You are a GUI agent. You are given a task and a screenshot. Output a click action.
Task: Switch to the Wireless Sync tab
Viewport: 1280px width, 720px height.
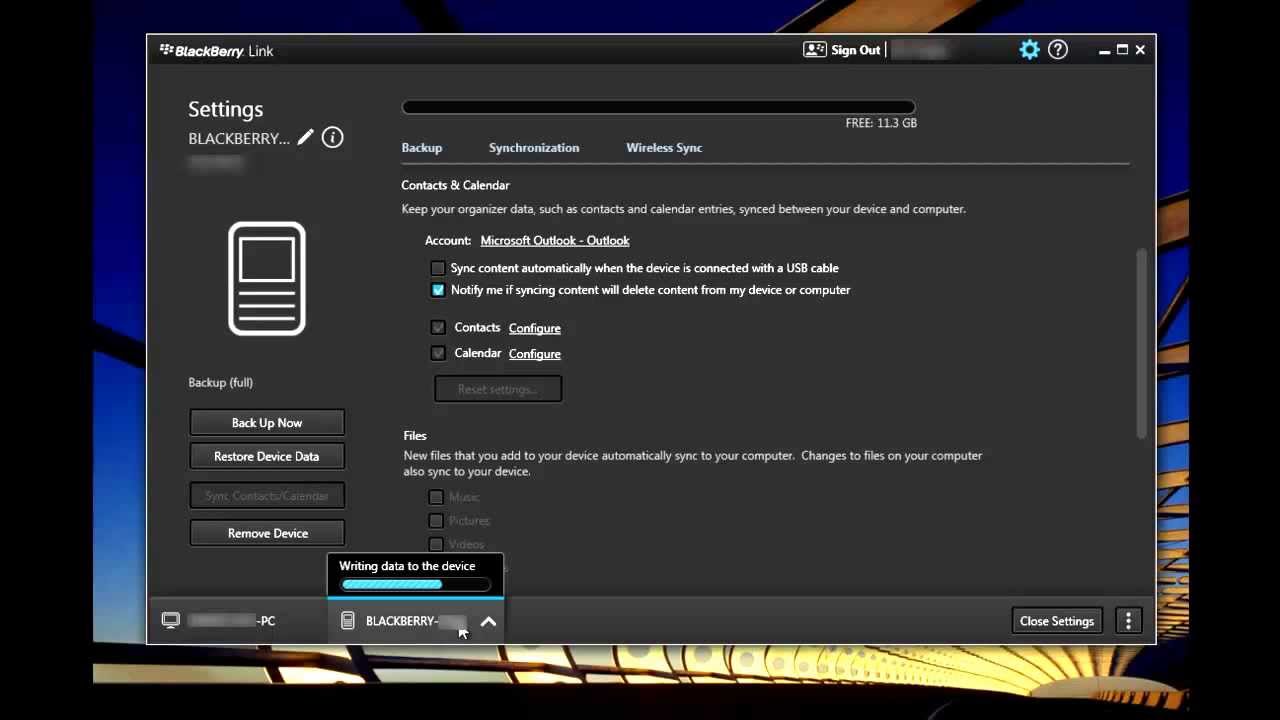click(x=664, y=148)
